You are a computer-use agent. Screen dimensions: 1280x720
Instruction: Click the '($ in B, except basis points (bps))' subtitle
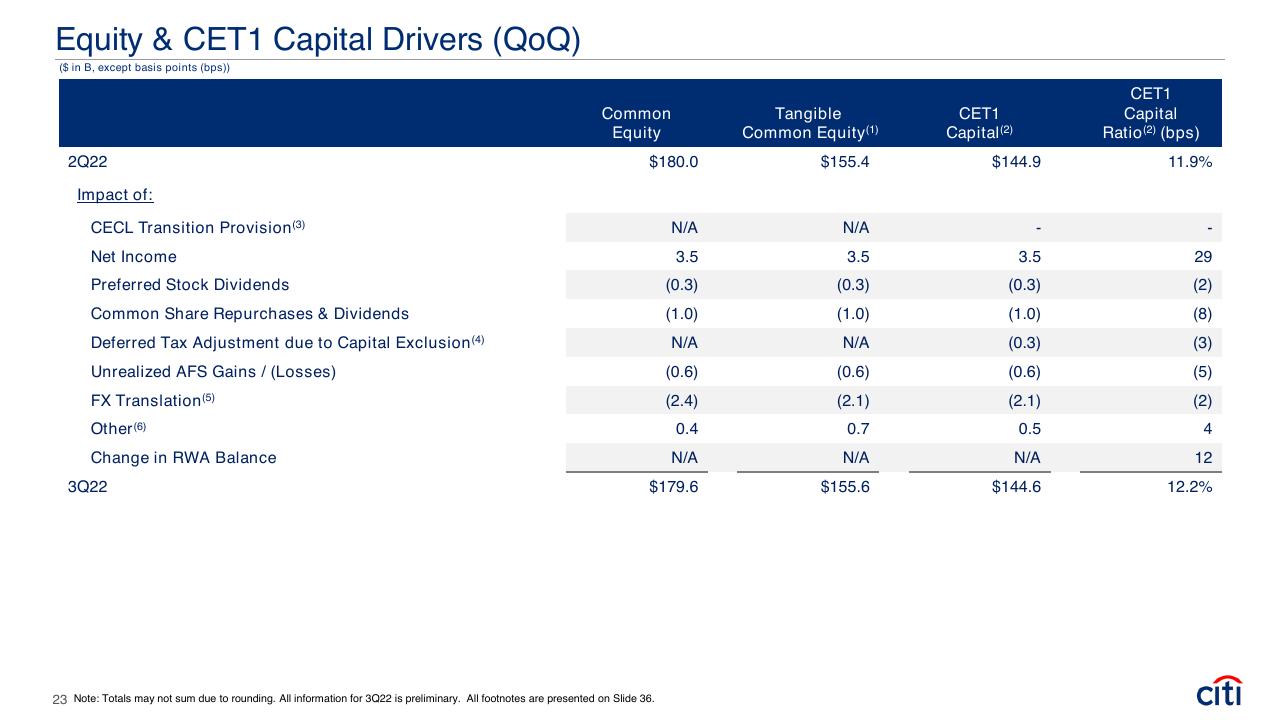pyautogui.click(x=145, y=68)
